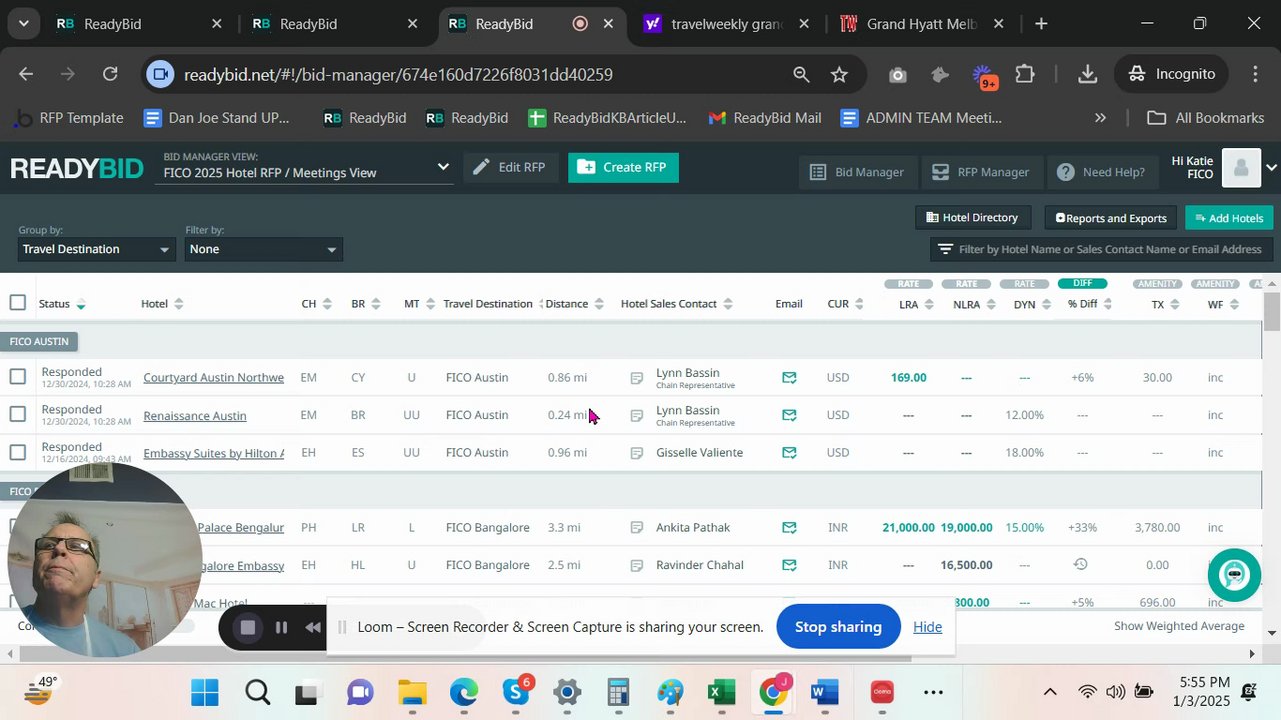Click the zoom magnifier in address bar

(801, 74)
